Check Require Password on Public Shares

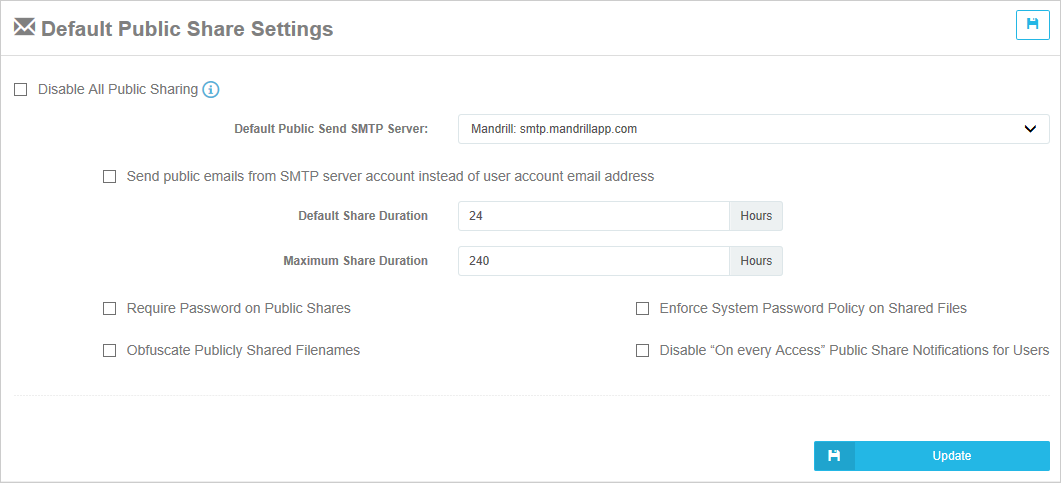110,308
